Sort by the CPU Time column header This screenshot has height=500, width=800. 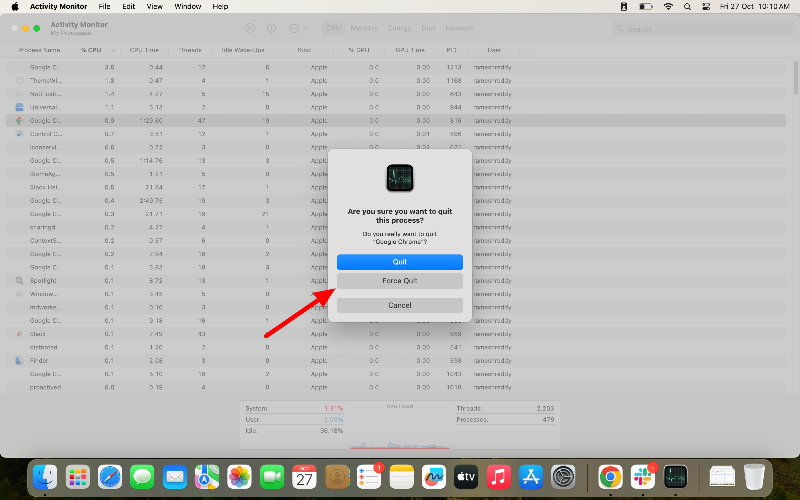144,50
